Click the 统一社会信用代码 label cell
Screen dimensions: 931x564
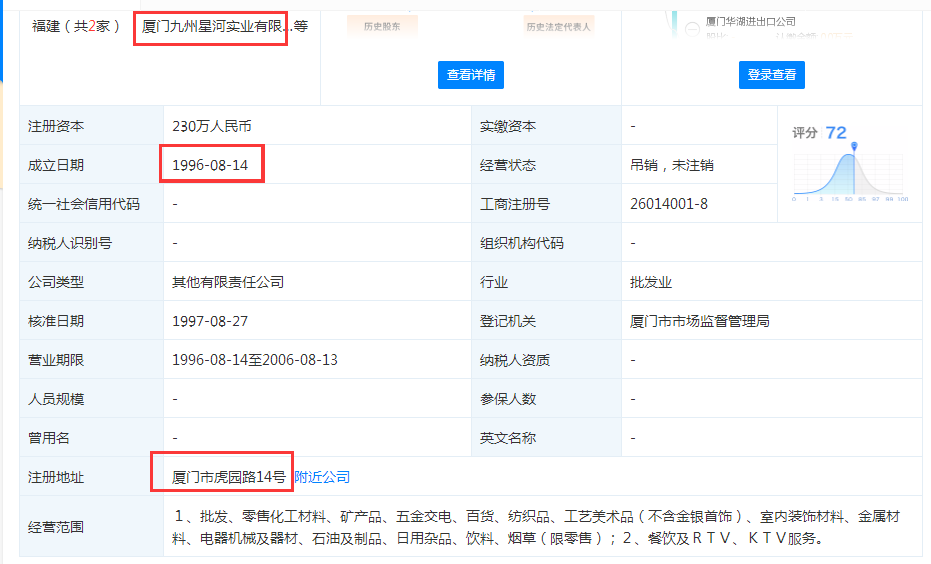[91, 204]
